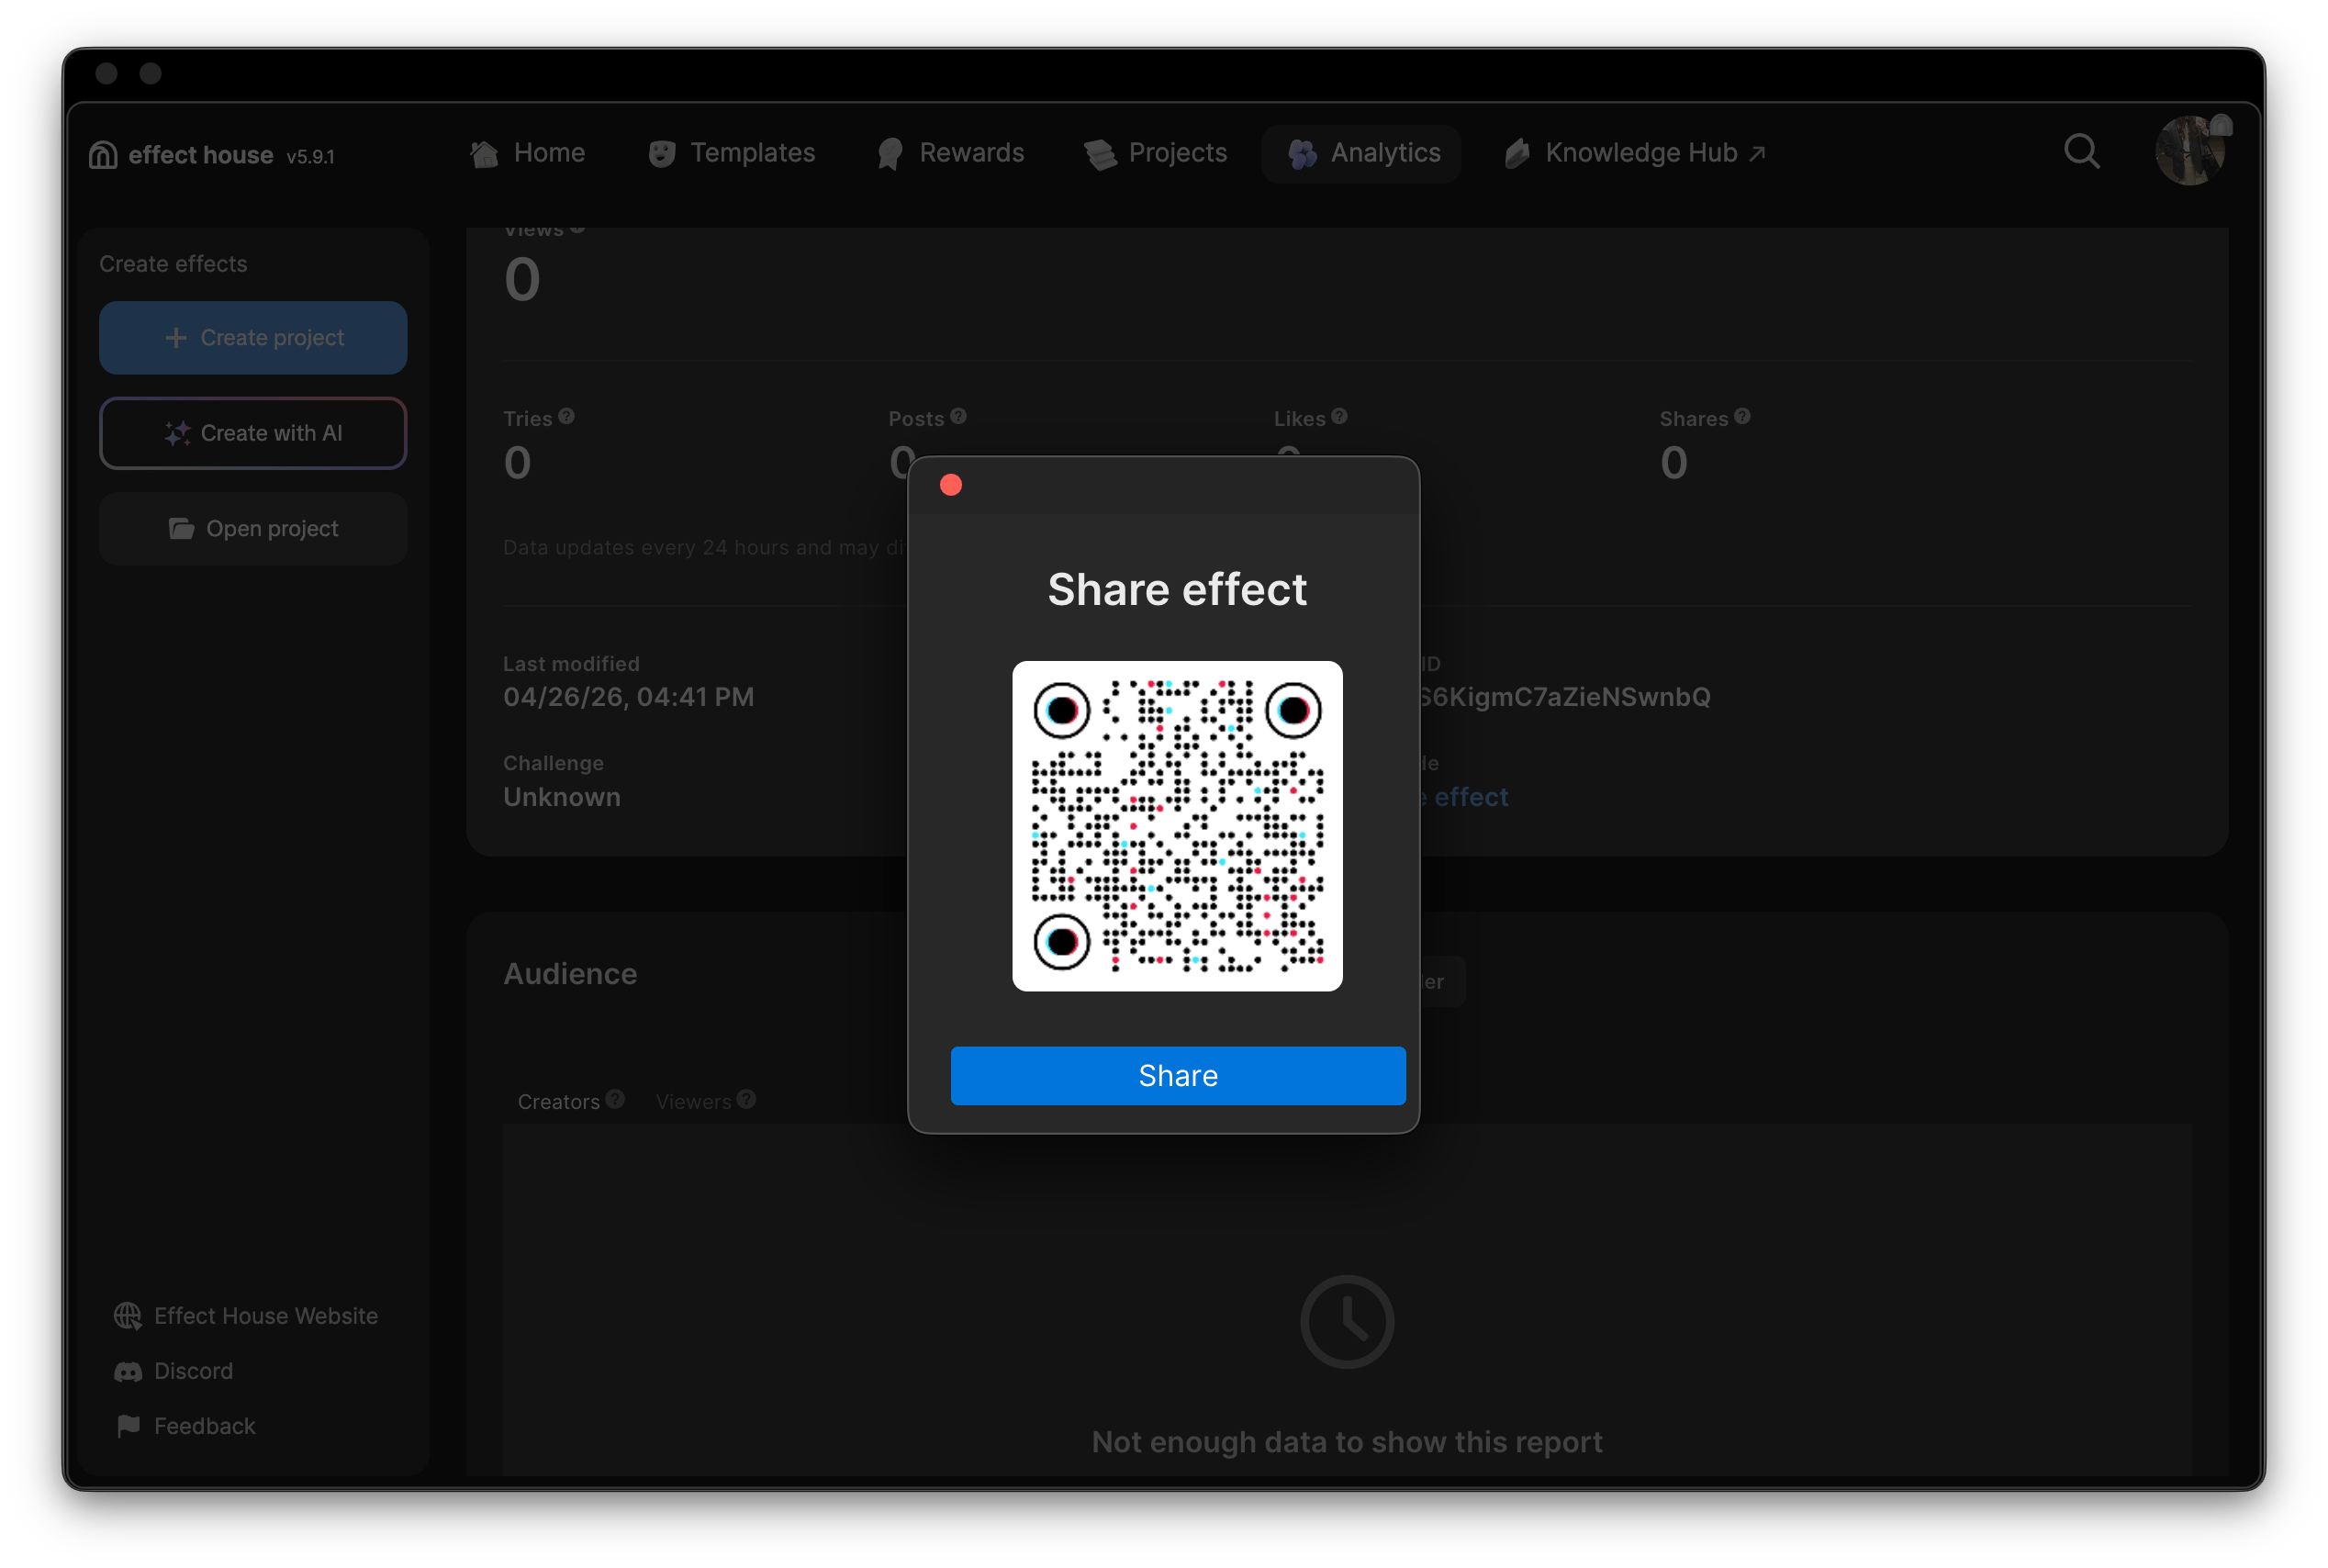Open the Effect House Website link
2328x1568 pixels.
(246, 1316)
